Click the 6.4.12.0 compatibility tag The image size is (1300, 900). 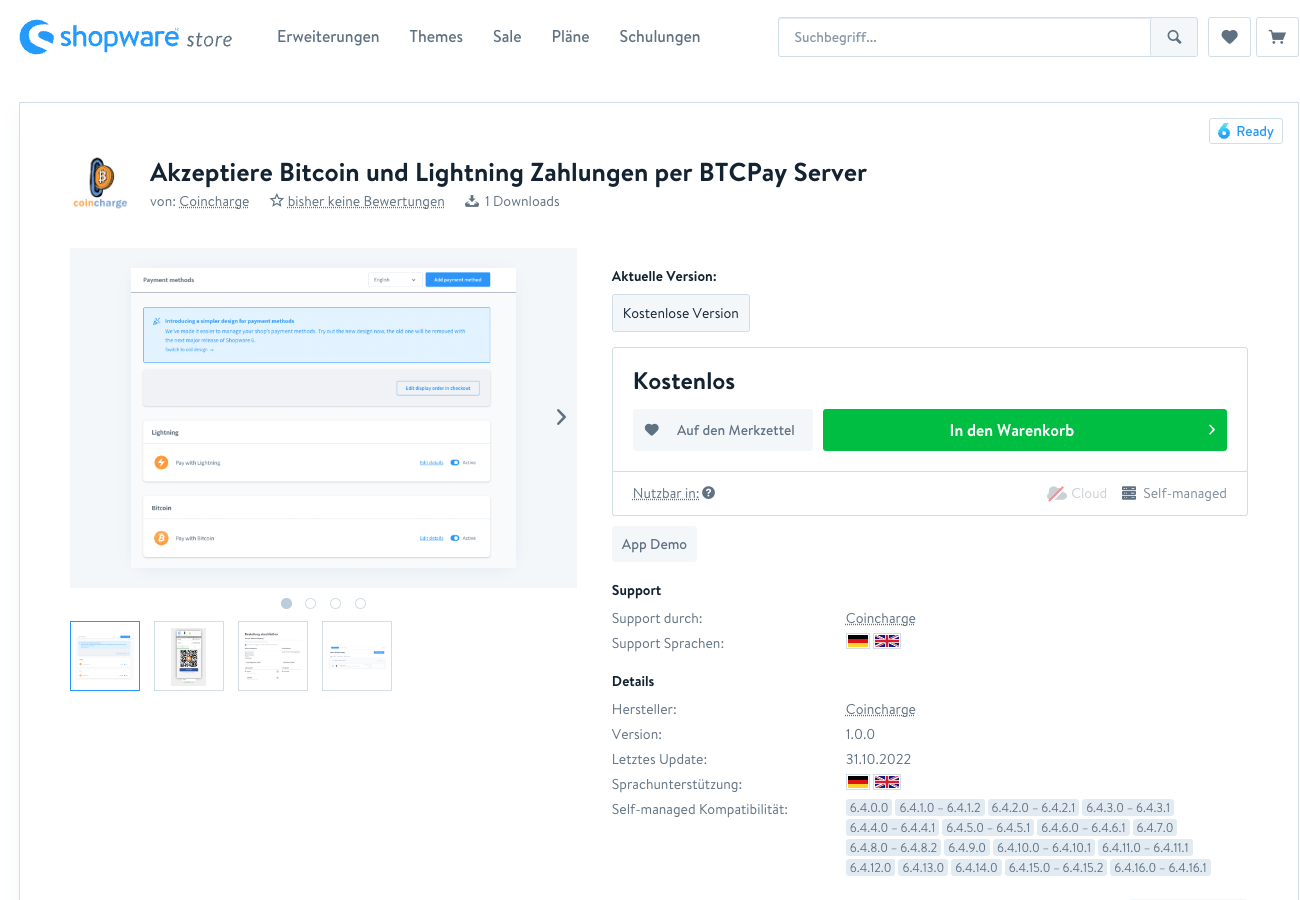tap(870, 867)
